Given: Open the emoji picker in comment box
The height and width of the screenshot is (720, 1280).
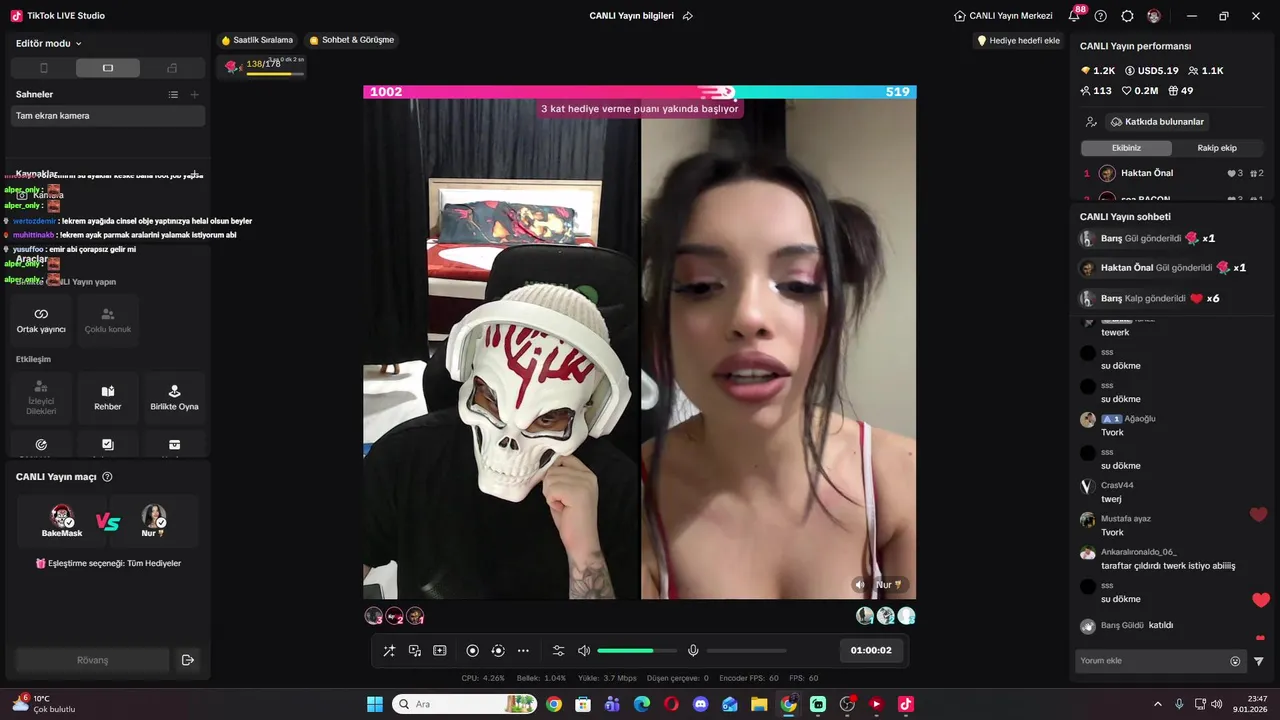Looking at the screenshot, I should point(1235,661).
